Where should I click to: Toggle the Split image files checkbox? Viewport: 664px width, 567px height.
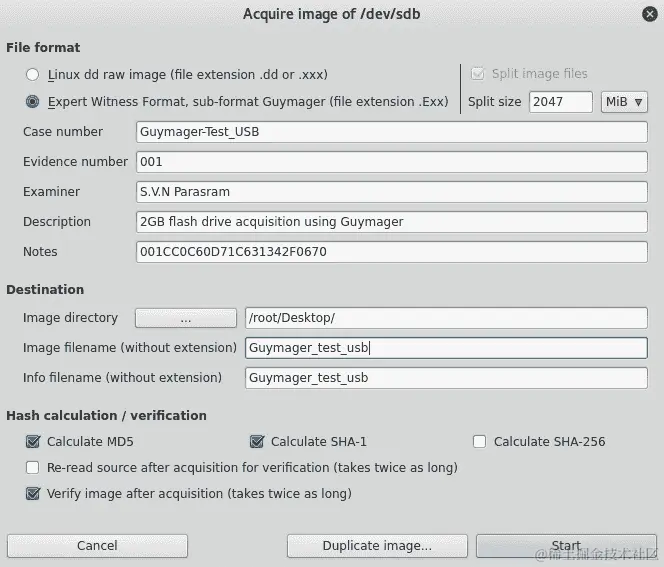478,74
